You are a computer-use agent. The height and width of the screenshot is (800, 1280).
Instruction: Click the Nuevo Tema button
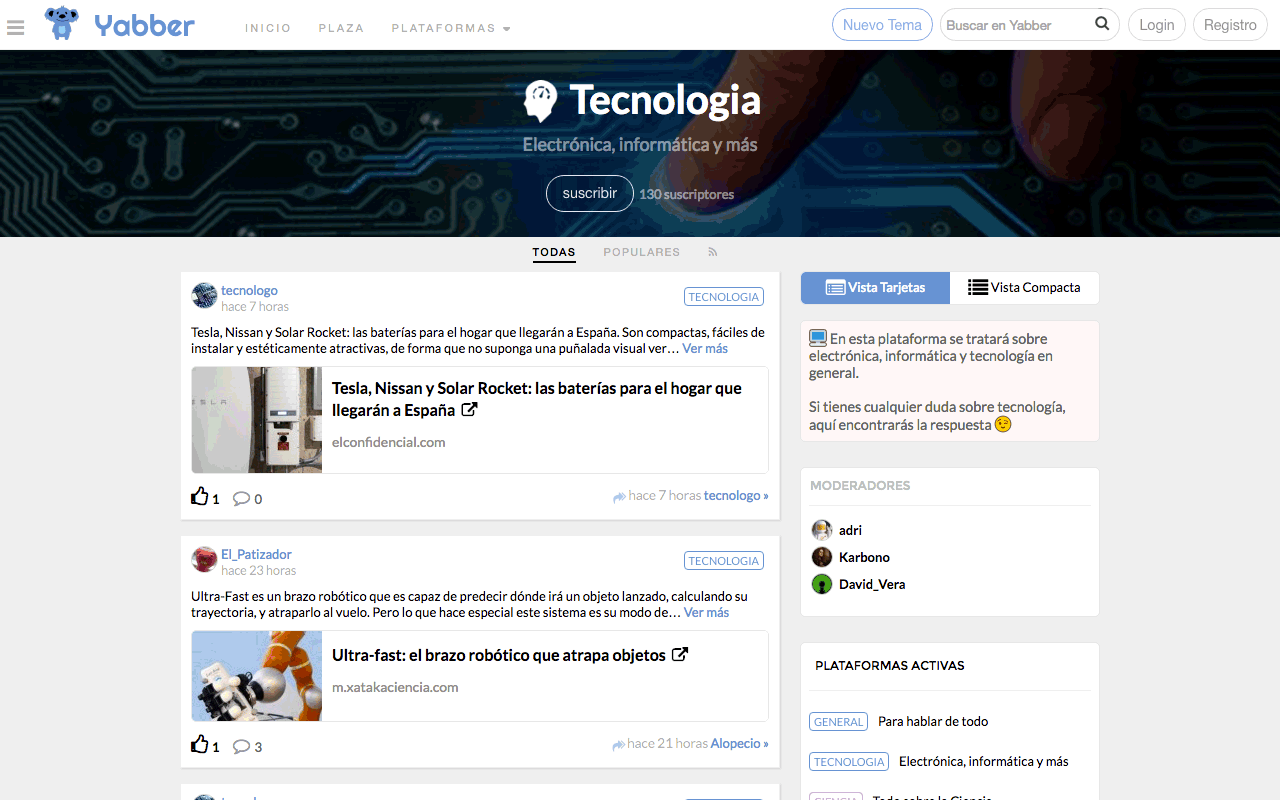(x=882, y=25)
